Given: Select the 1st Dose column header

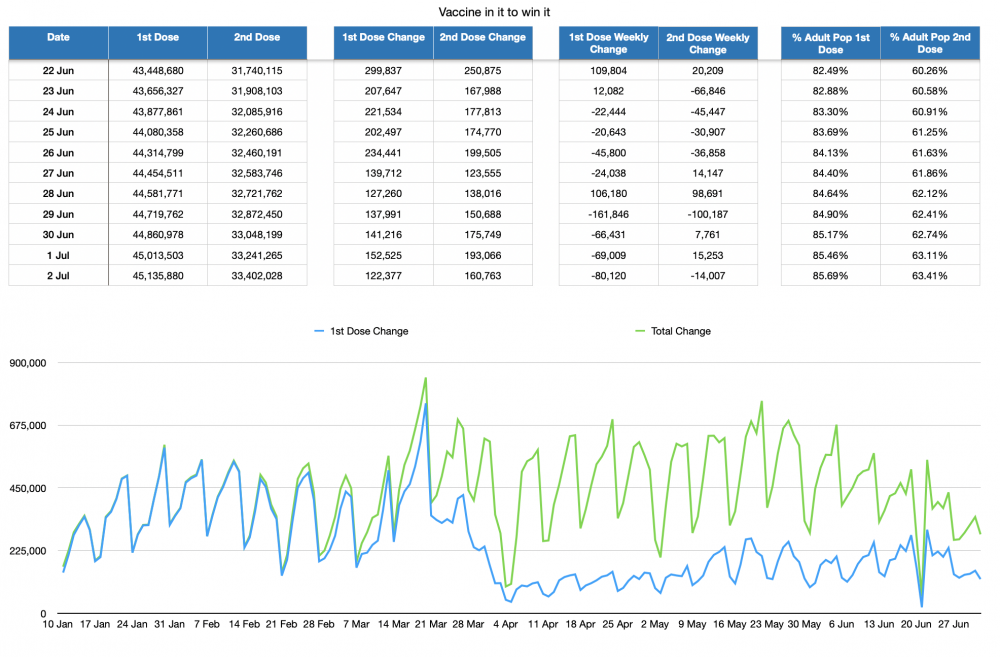Looking at the screenshot, I should tap(158, 43).
